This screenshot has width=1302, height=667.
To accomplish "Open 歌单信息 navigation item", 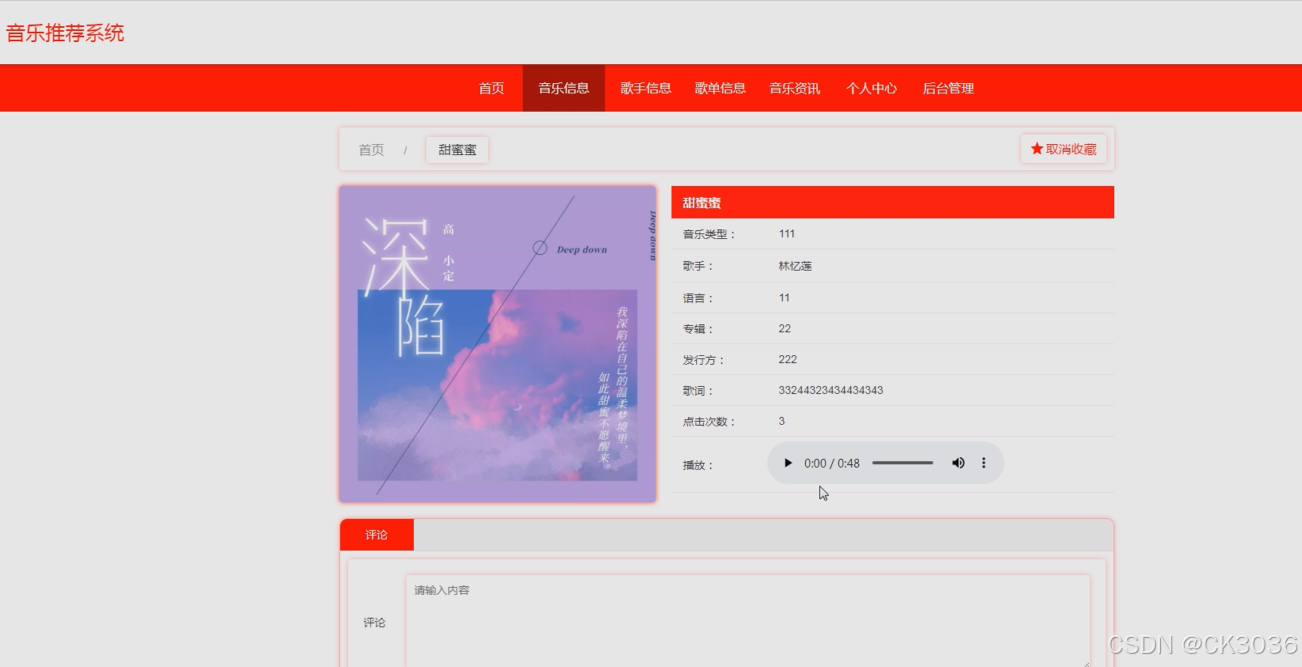I will tap(720, 88).
